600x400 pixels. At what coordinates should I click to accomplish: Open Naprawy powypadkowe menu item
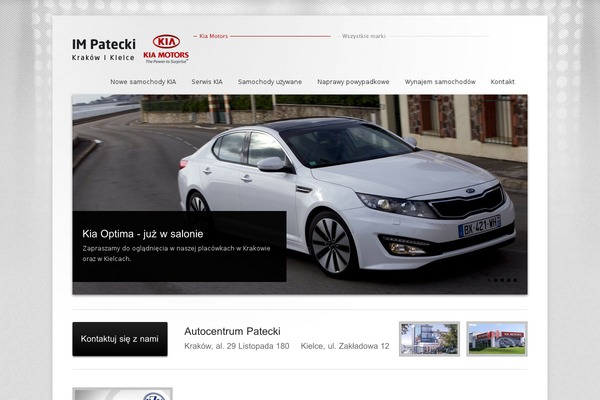click(353, 81)
